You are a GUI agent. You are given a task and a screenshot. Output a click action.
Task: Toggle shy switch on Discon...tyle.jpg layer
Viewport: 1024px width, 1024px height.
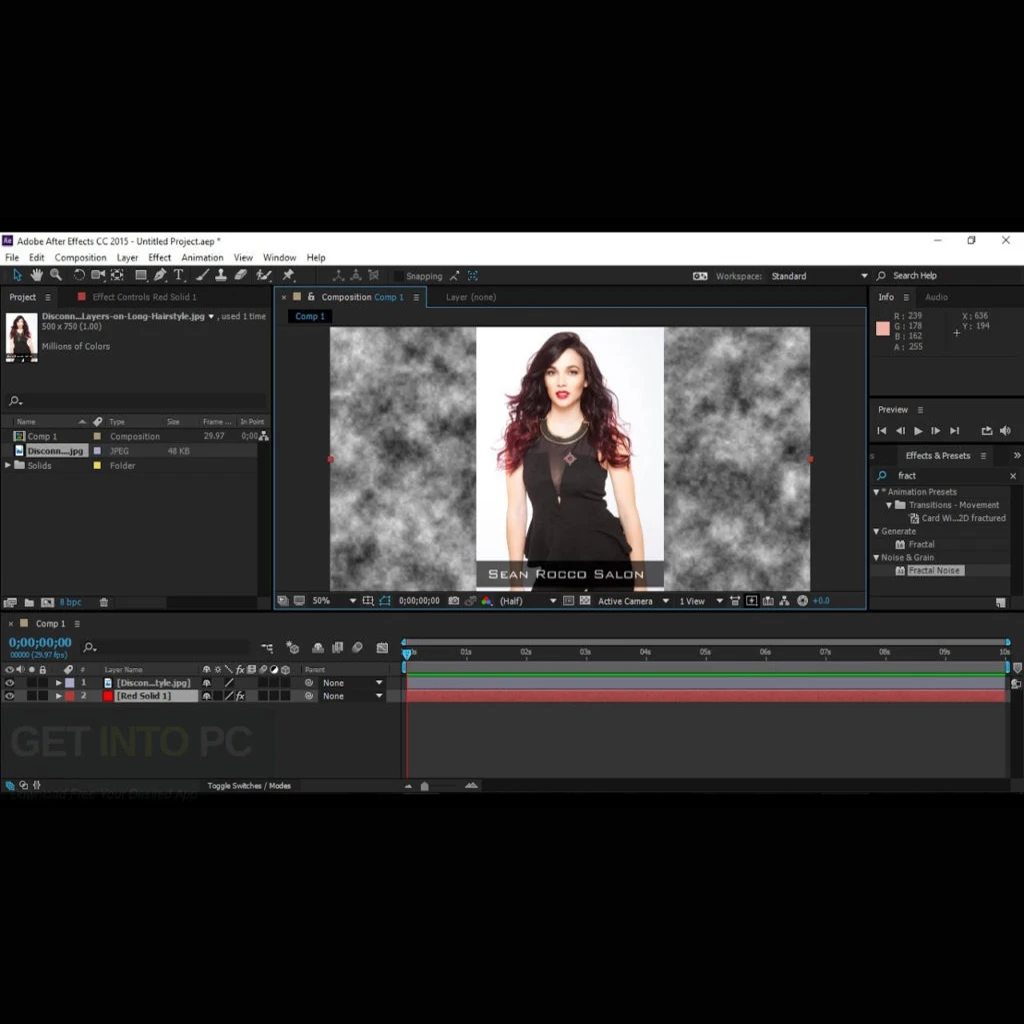point(206,682)
